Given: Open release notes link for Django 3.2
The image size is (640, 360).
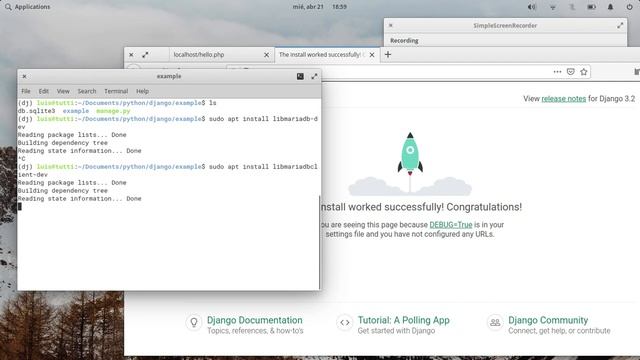Looking at the screenshot, I should 563,99.
